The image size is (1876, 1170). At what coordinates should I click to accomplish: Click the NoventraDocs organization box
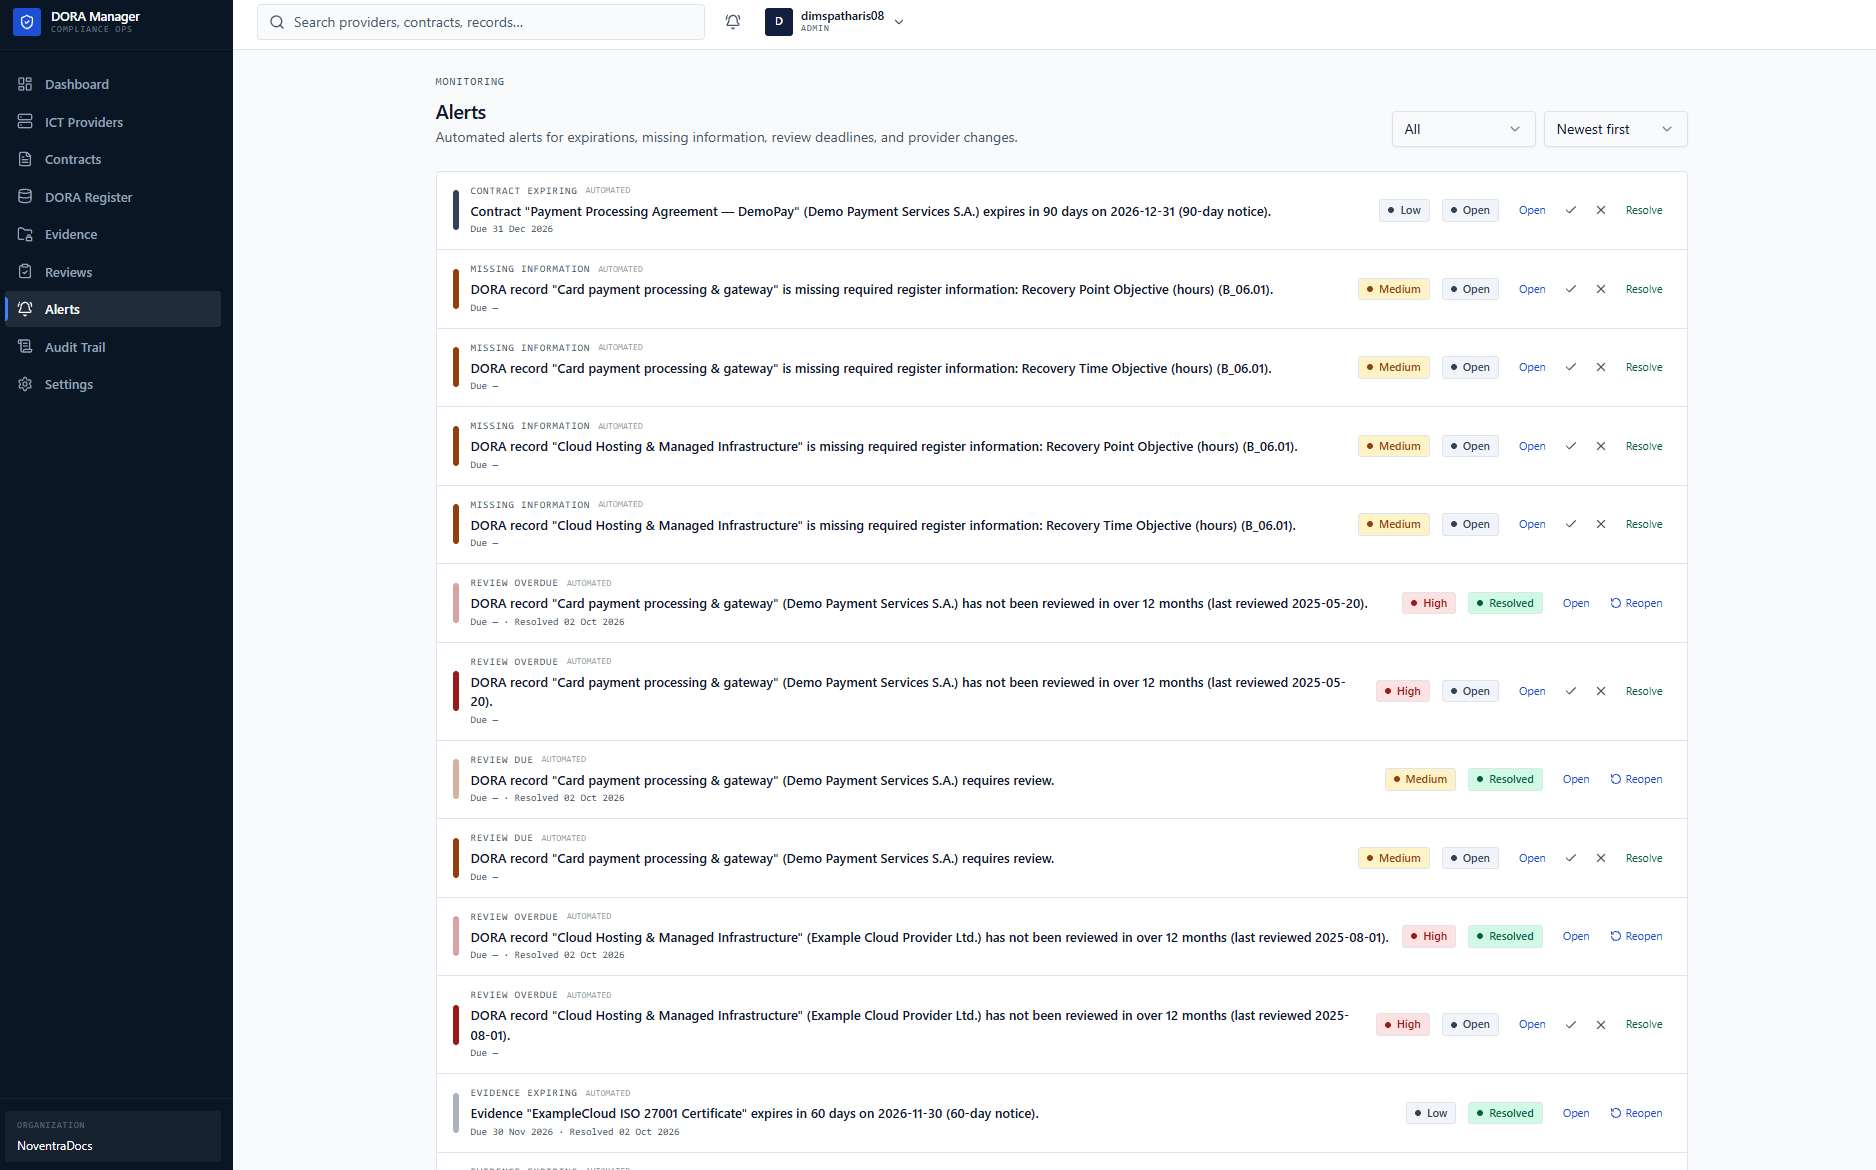pos(113,1136)
